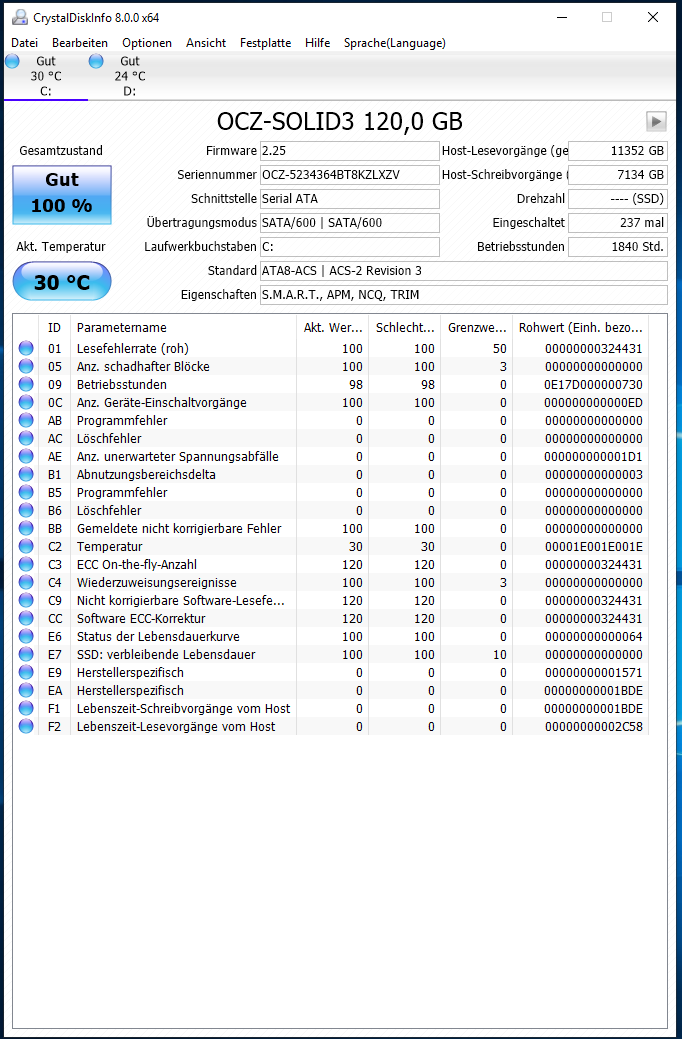Image resolution: width=682 pixels, height=1039 pixels.
Task: Click the ID column header
Action: [x=55, y=327]
